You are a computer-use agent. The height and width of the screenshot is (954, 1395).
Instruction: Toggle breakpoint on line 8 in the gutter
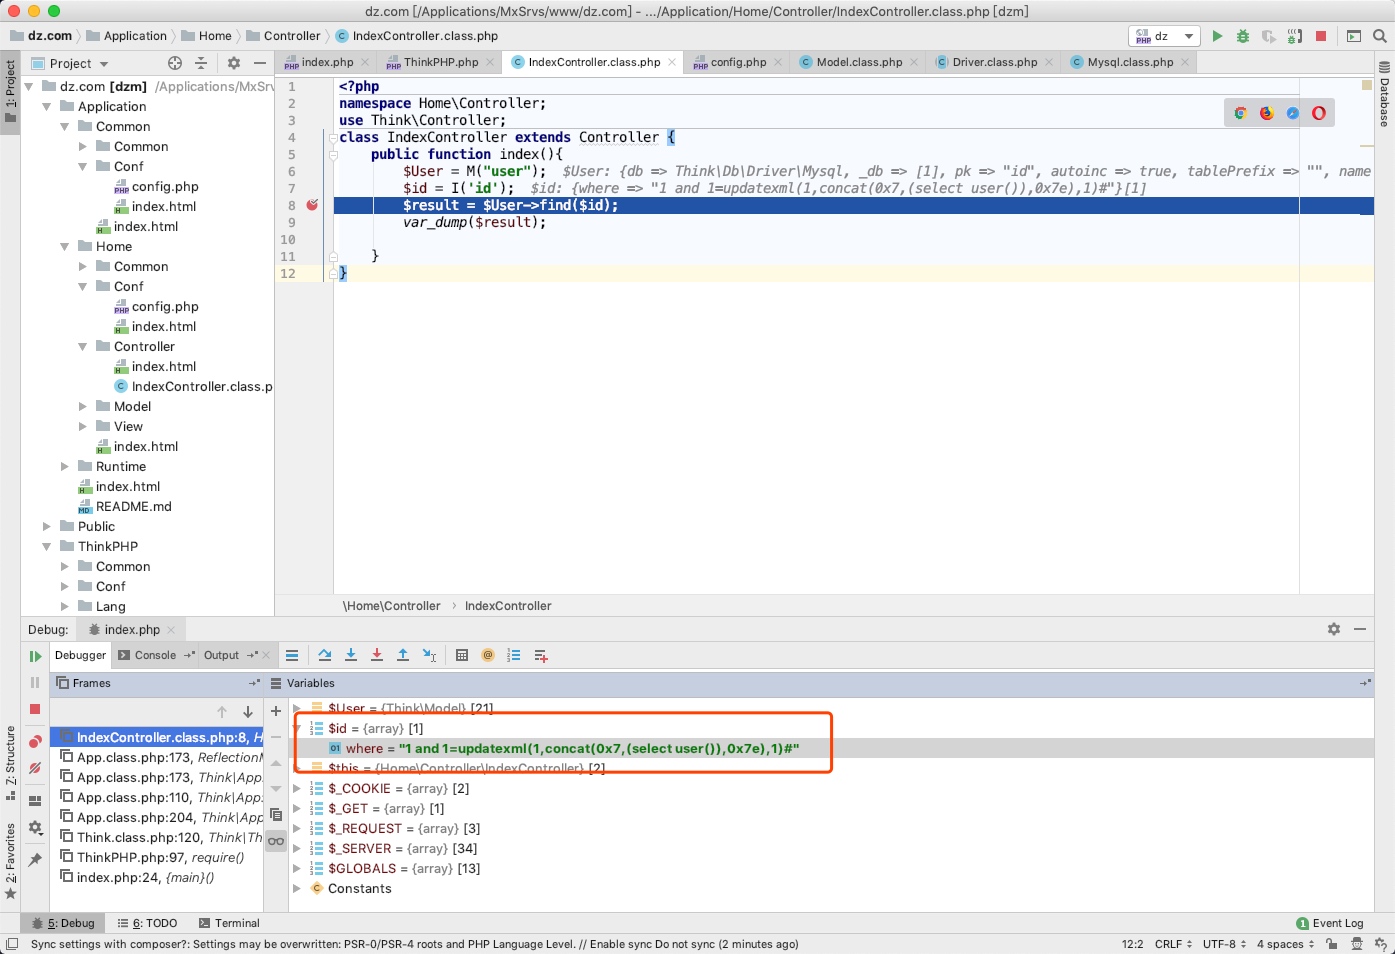312,205
